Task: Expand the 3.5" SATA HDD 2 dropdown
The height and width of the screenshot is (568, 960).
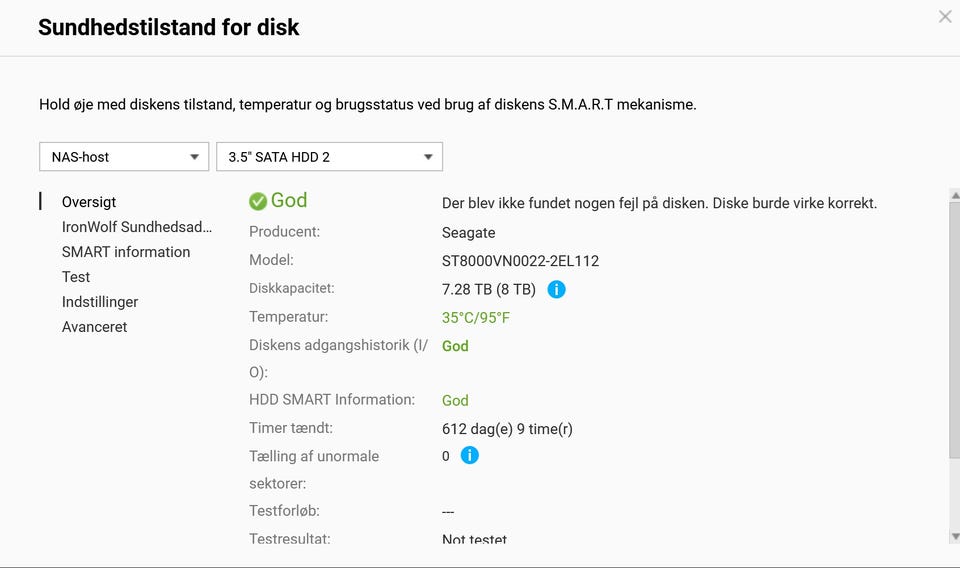Action: tap(329, 157)
